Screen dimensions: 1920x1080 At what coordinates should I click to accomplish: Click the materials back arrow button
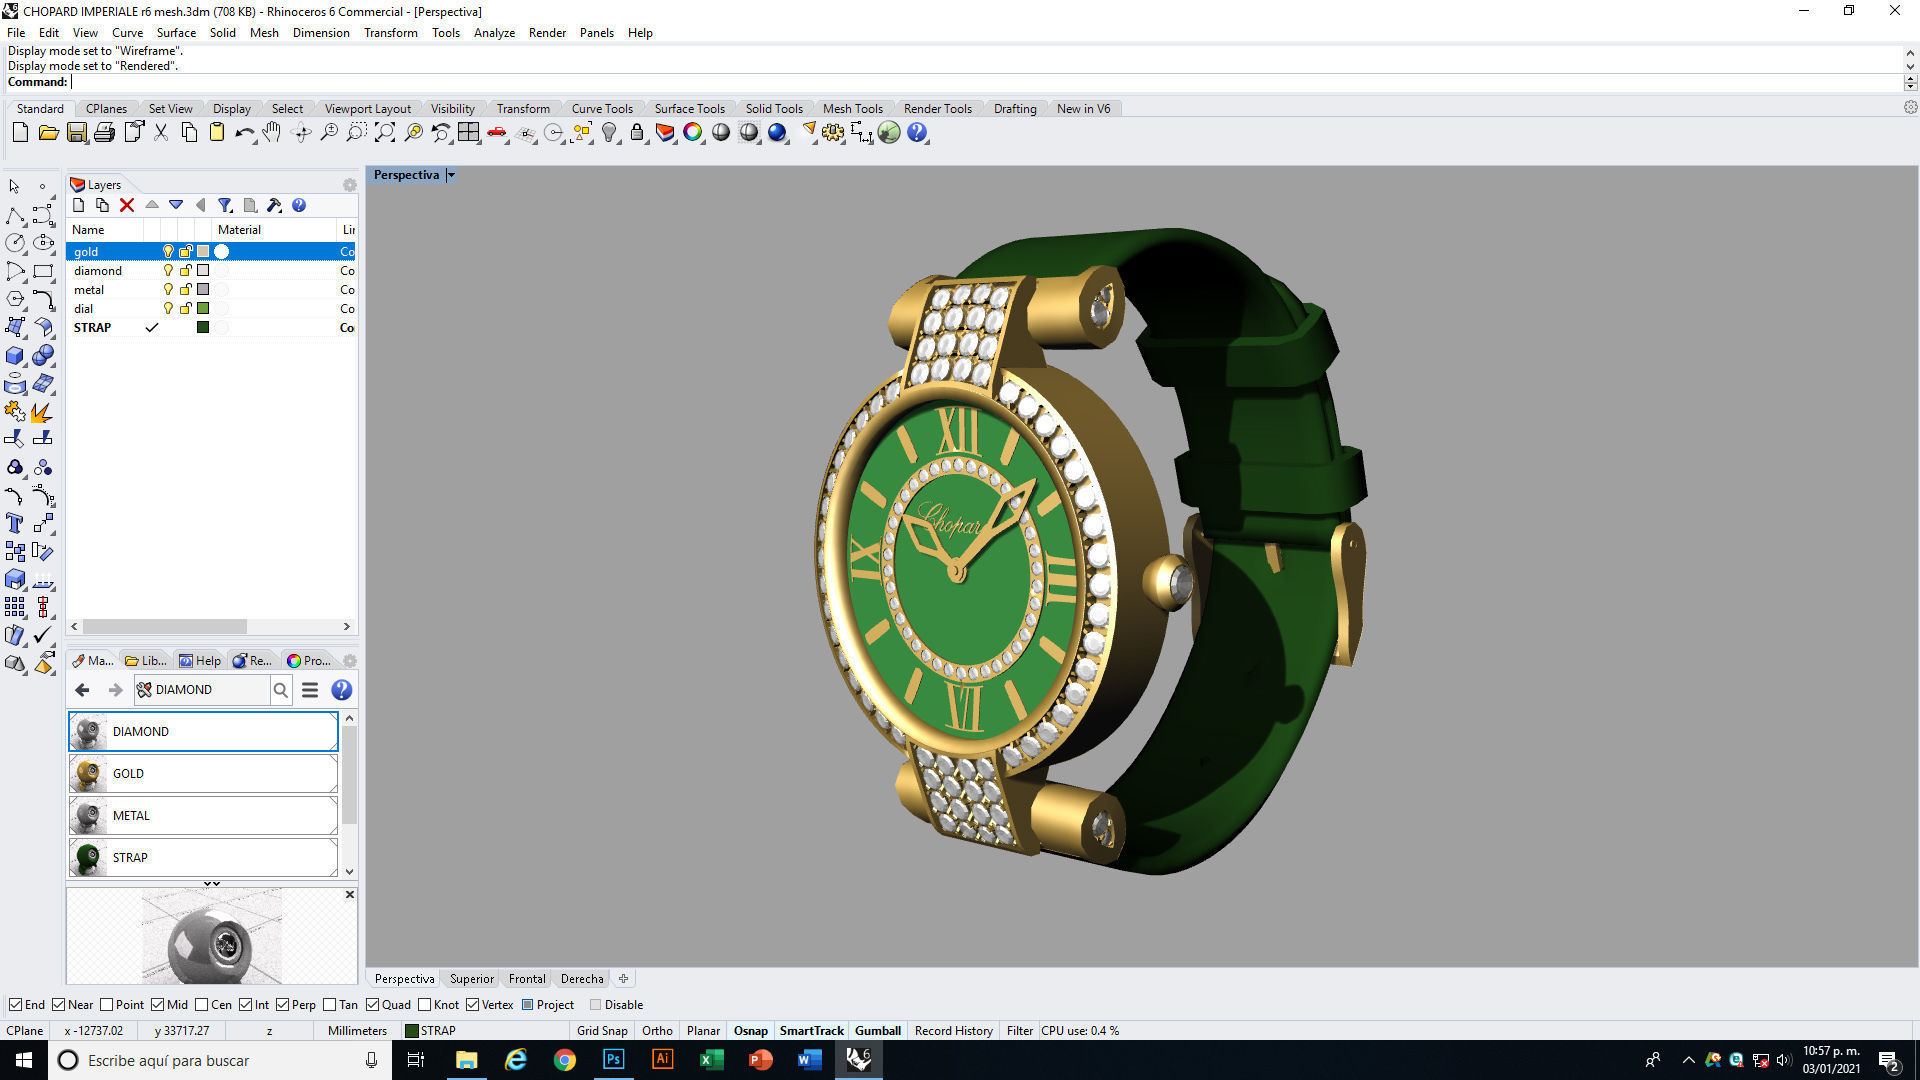(x=82, y=690)
